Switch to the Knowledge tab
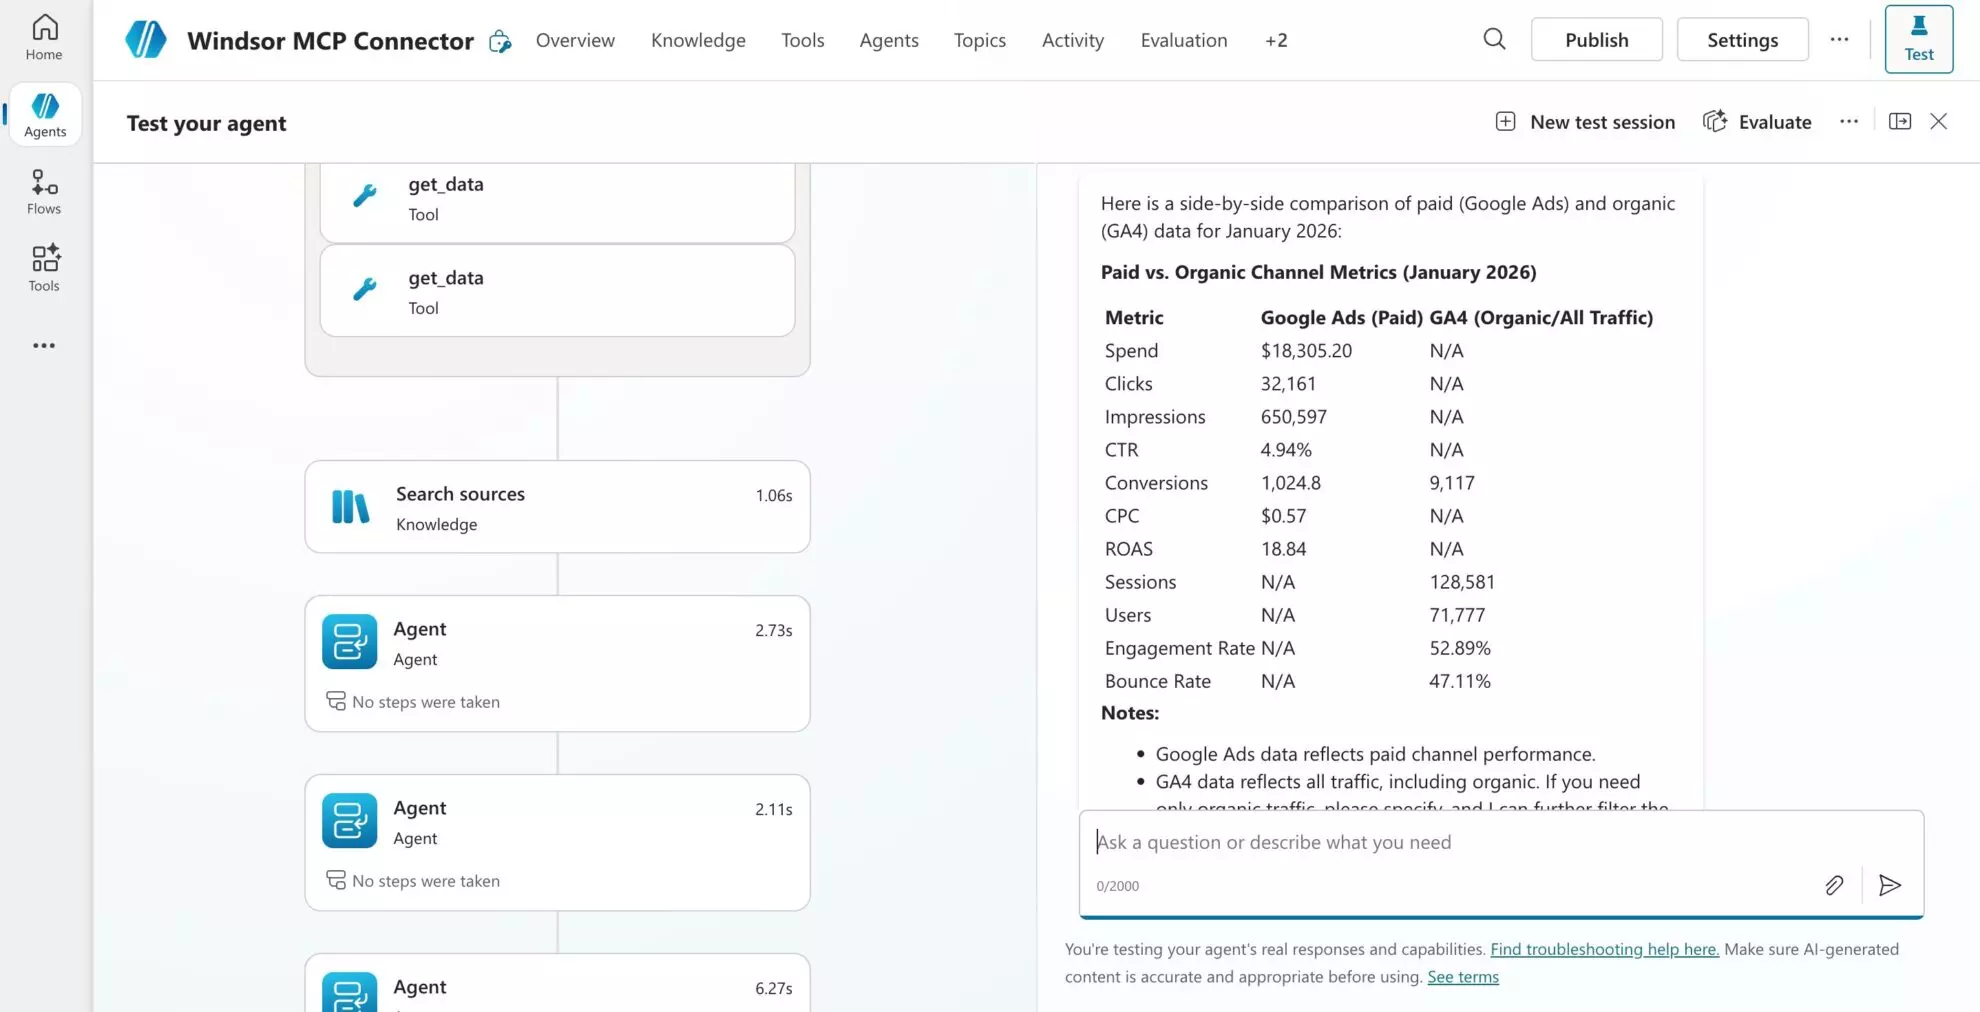This screenshot has height=1012, width=1980. pyautogui.click(x=698, y=40)
